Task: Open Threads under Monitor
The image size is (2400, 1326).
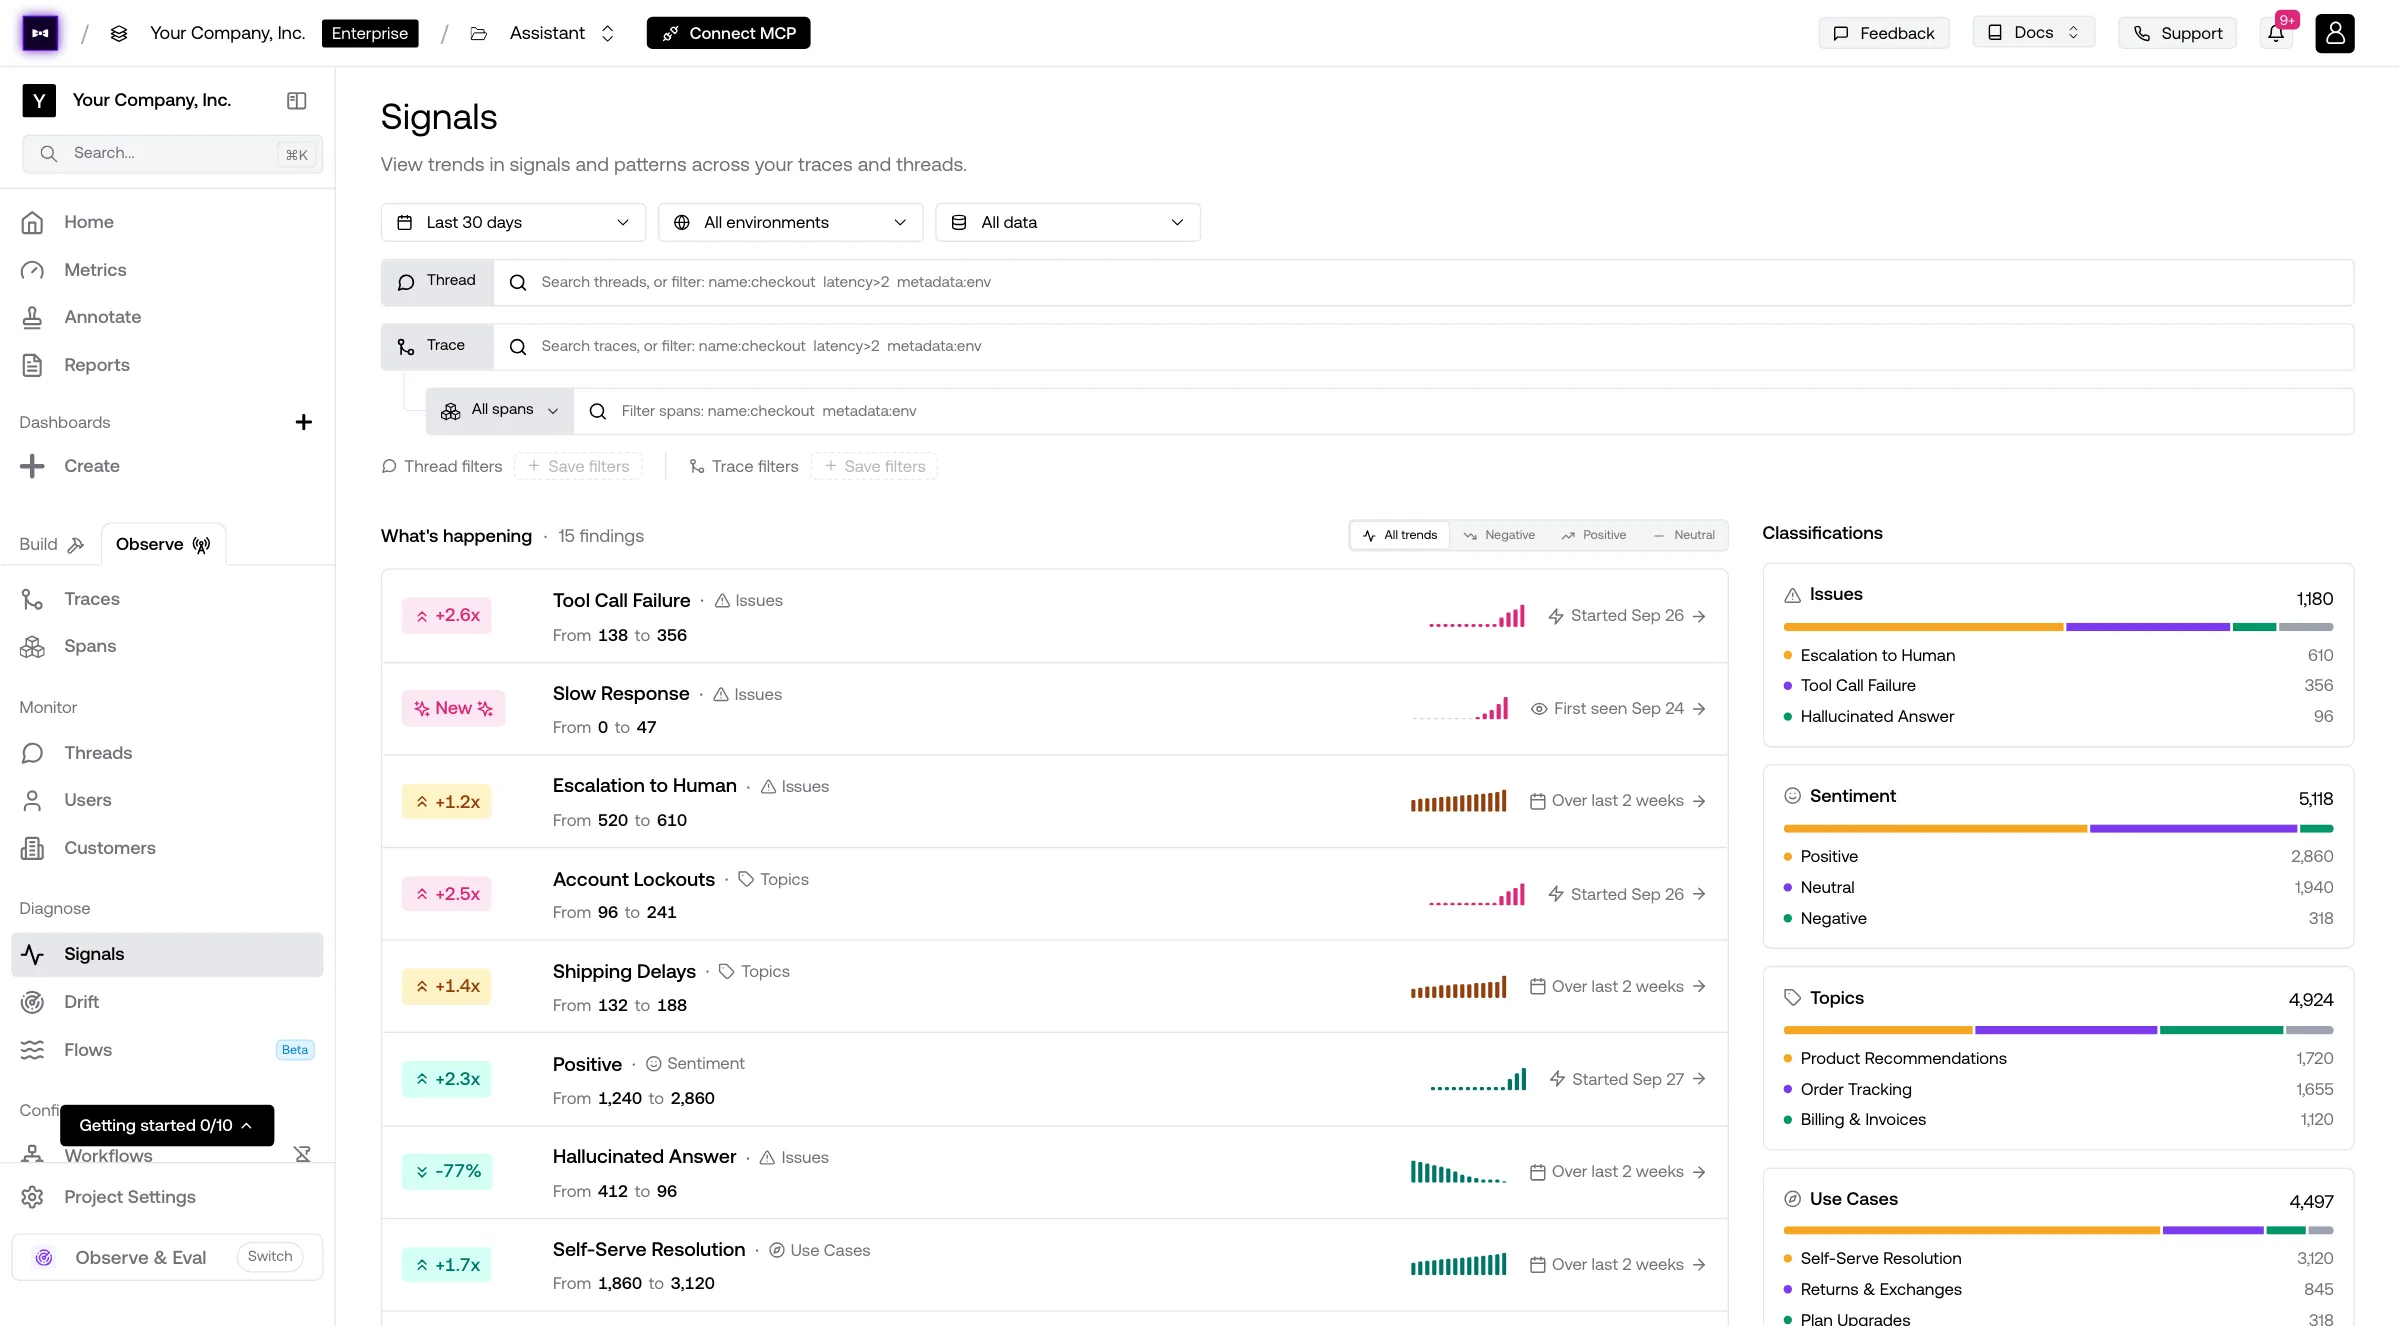Action: (167, 753)
